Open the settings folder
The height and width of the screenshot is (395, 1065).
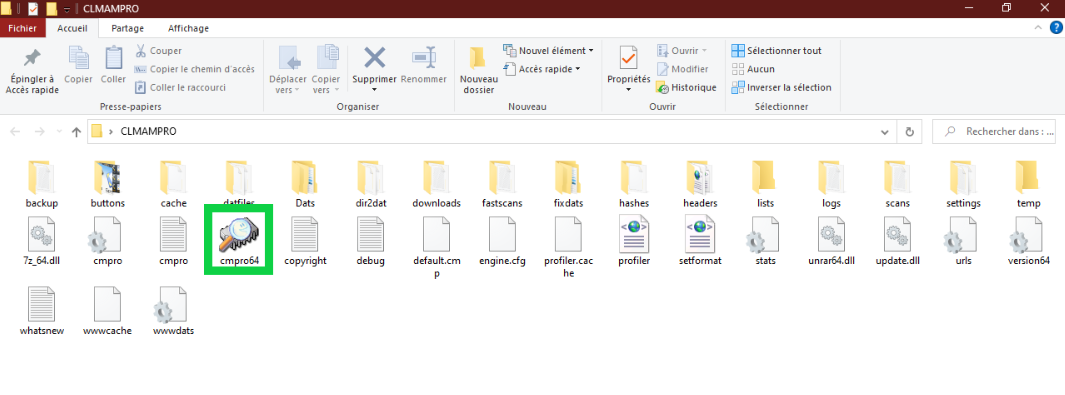click(963, 185)
